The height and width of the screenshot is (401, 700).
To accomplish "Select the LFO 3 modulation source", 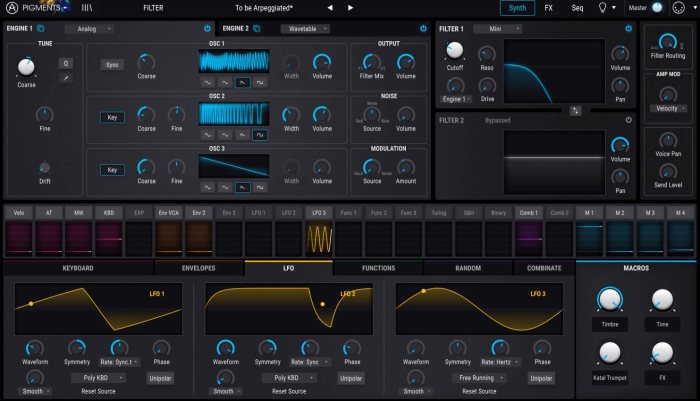I will pos(319,213).
